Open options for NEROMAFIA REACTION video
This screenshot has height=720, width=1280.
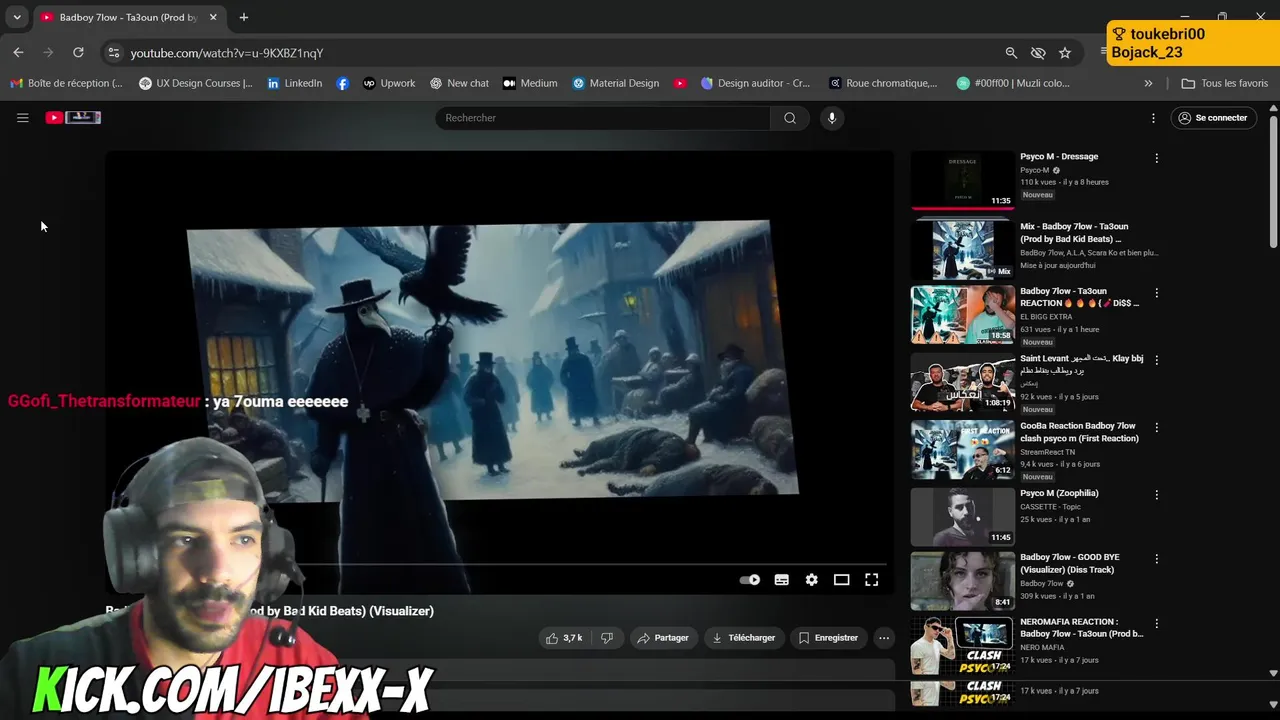pyautogui.click(x=1157, y=623)
